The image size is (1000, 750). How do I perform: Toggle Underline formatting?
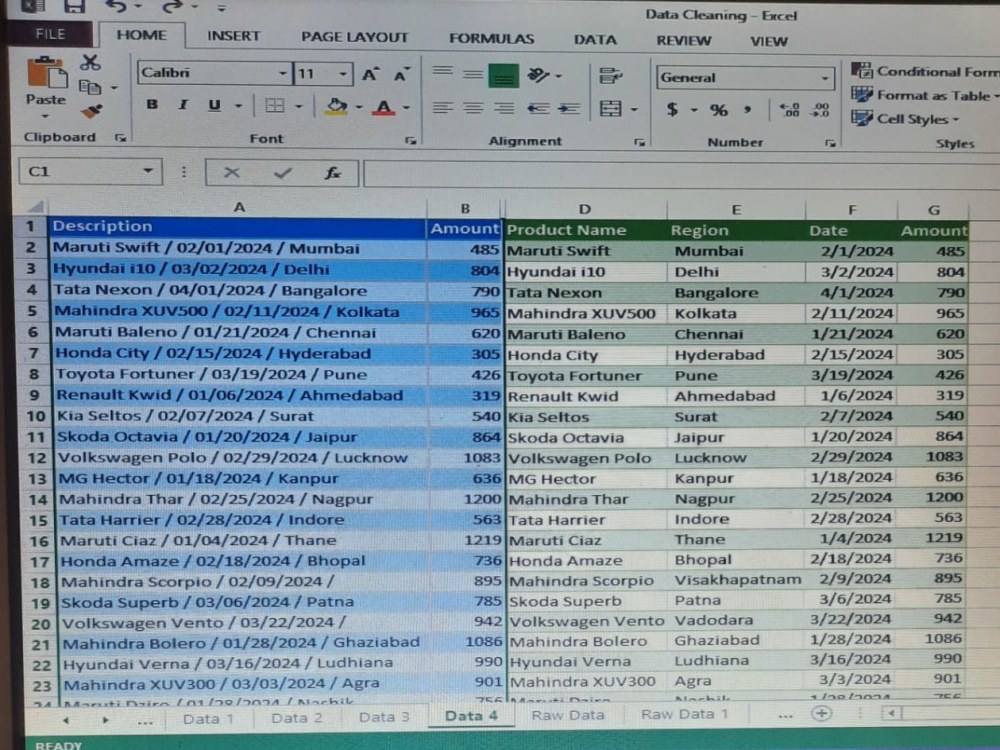pos(214,105)
